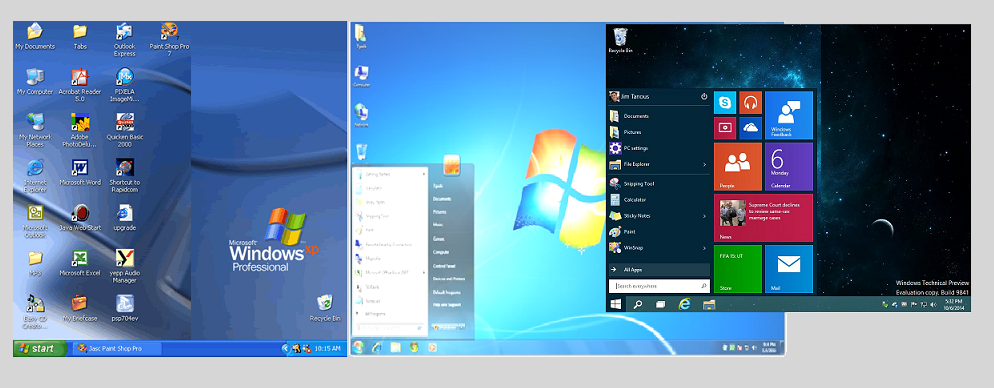The width and height of the screenshot is (994, 388).
Task: Open the People tile
Action: point(738,167)
